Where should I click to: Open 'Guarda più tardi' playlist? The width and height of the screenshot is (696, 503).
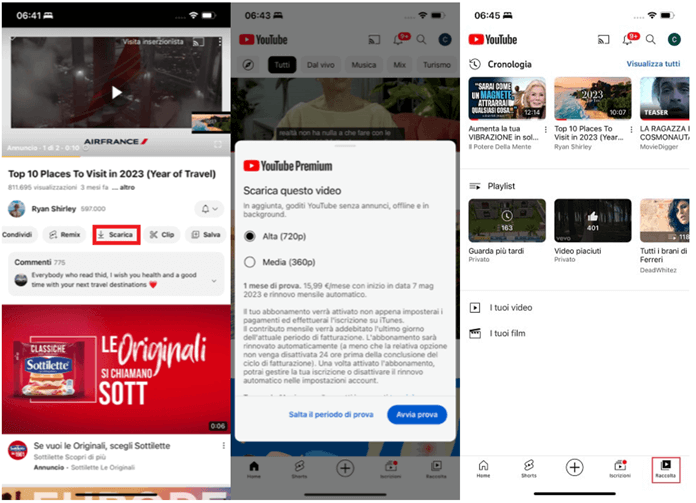coord(507,221)
